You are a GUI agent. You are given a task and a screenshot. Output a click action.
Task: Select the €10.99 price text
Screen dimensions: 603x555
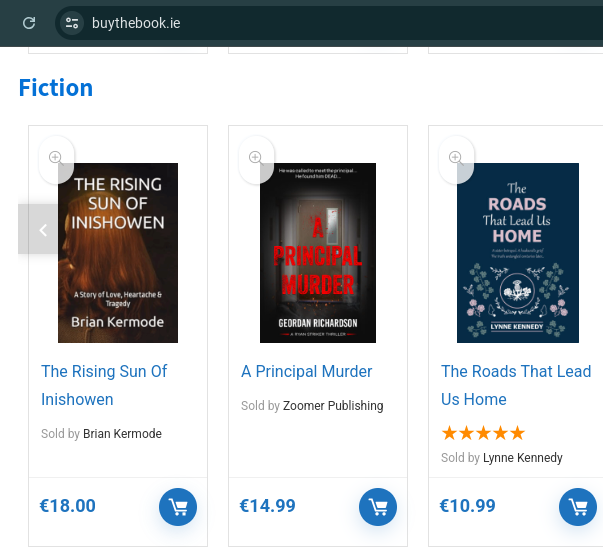468,506
